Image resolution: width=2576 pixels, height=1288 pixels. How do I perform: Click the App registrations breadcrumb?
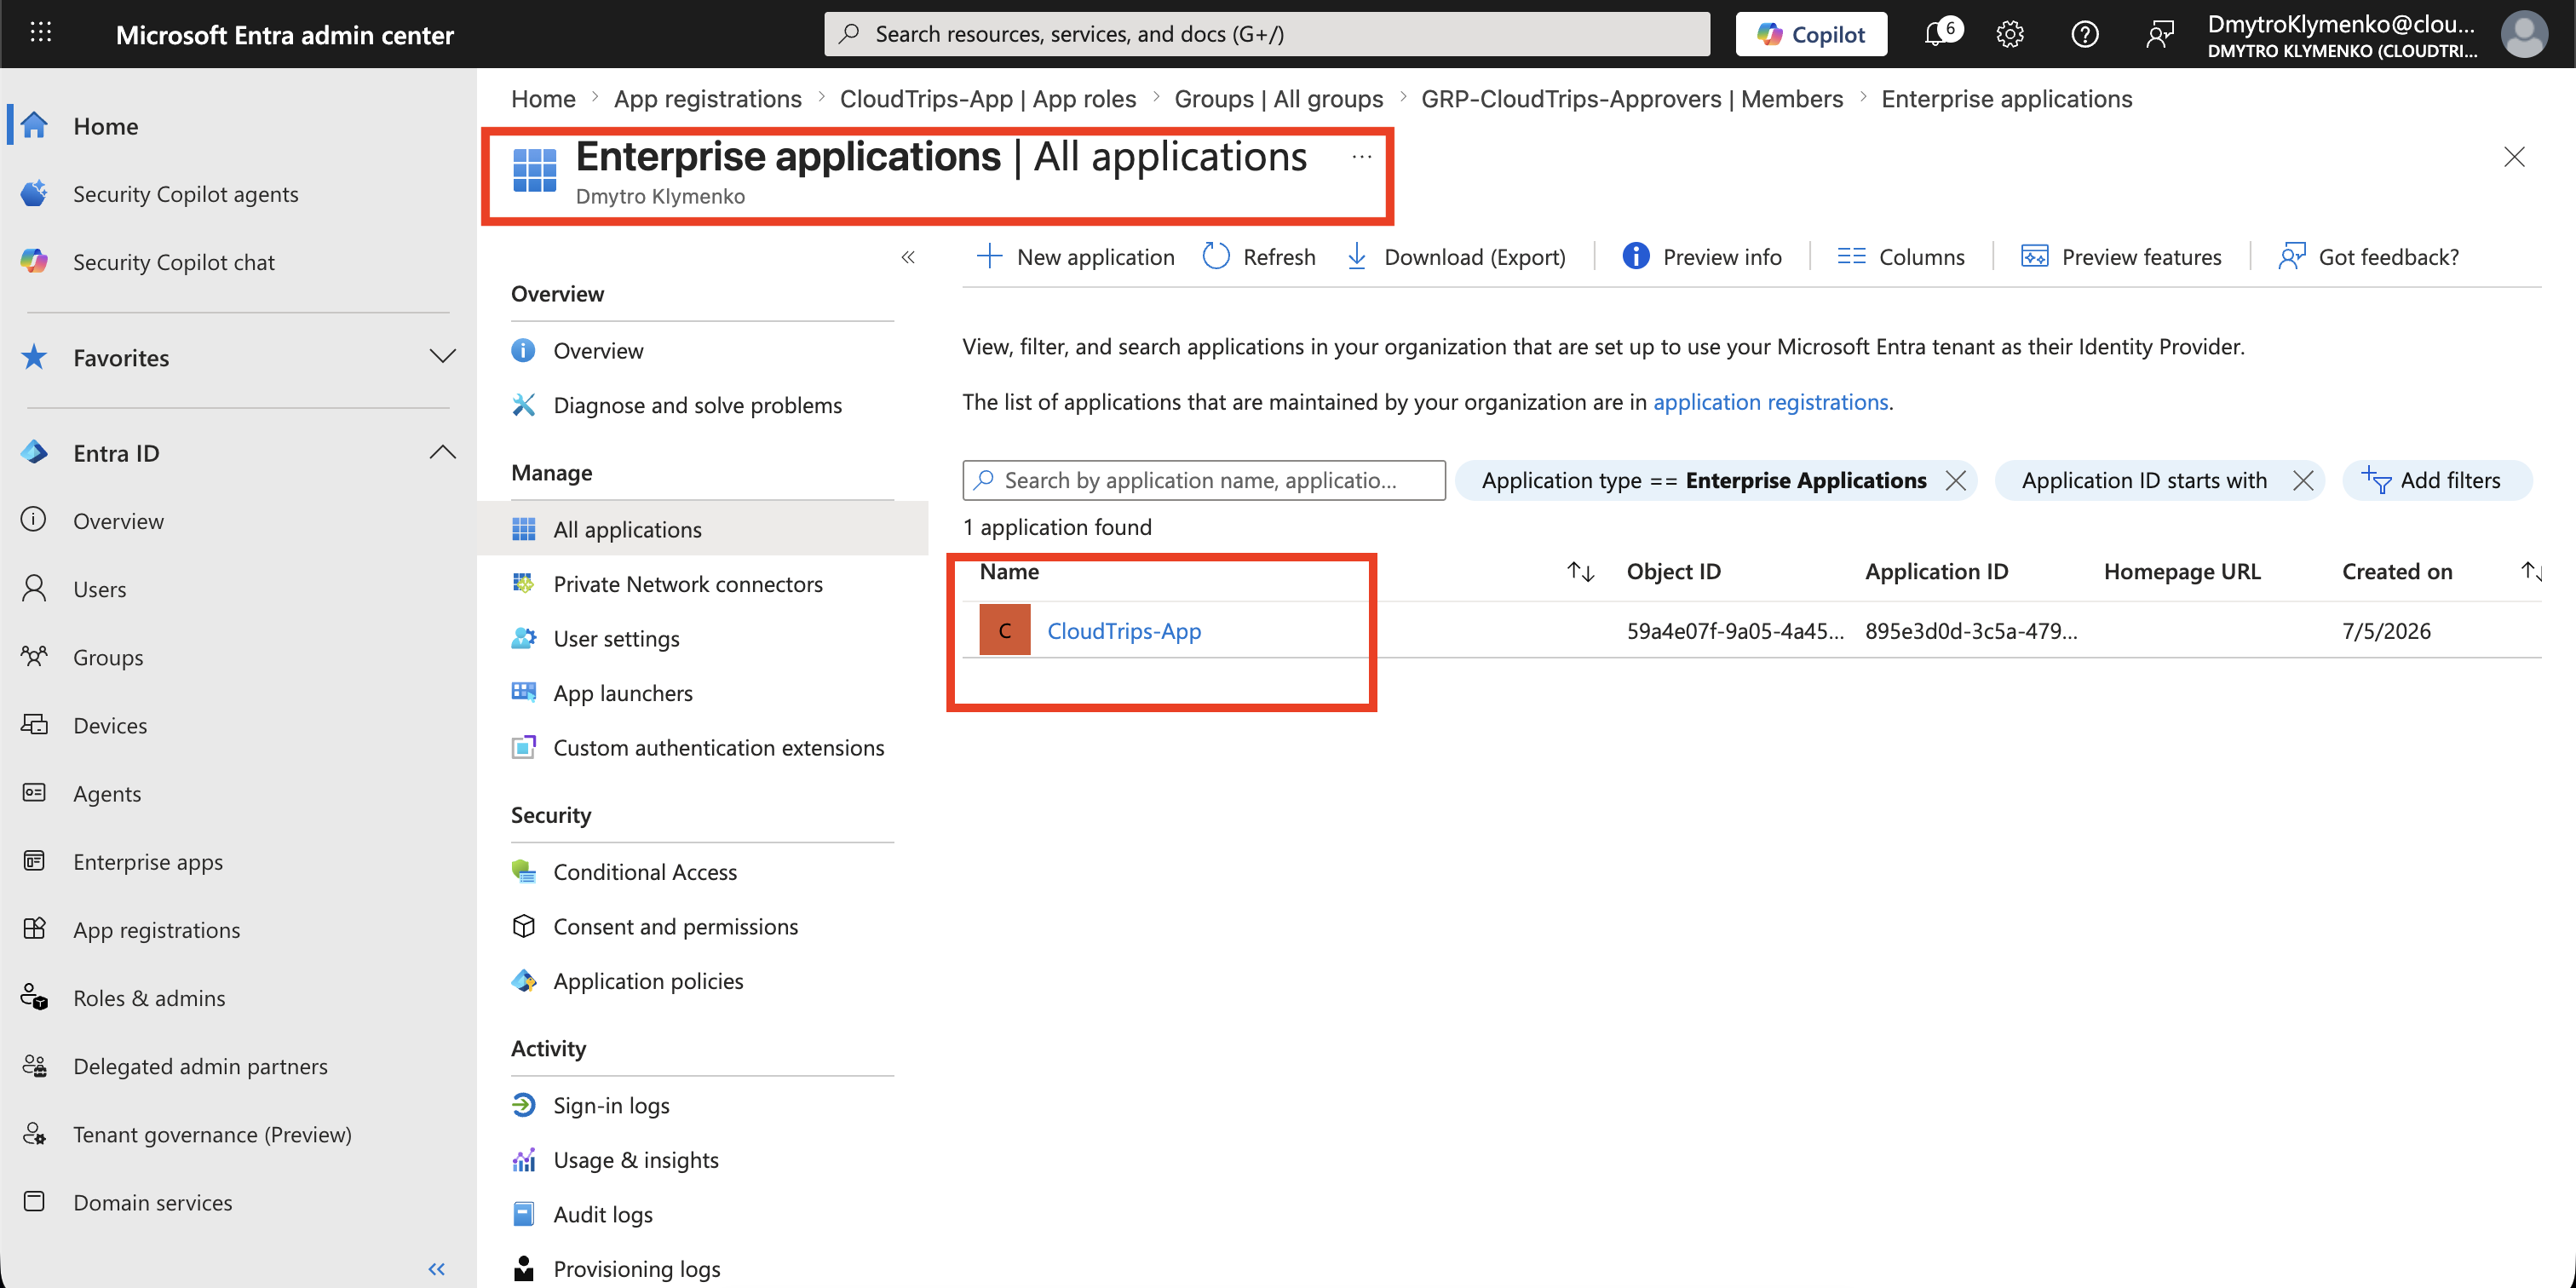(x=707, y=99)
